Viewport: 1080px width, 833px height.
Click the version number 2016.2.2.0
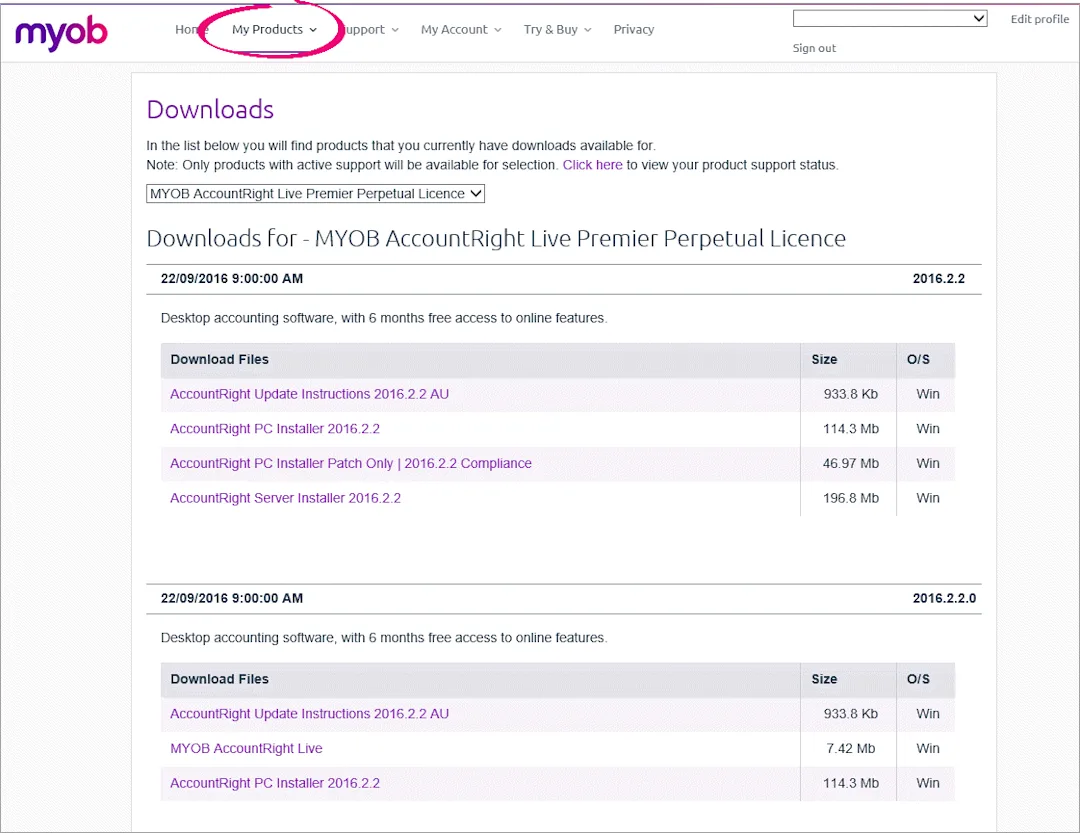944,598
